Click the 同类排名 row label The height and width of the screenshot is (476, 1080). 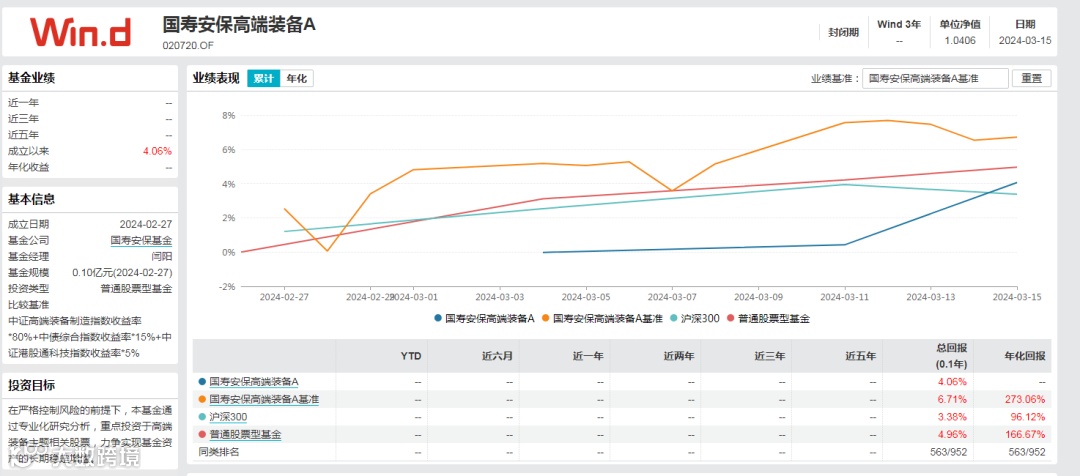218,453
